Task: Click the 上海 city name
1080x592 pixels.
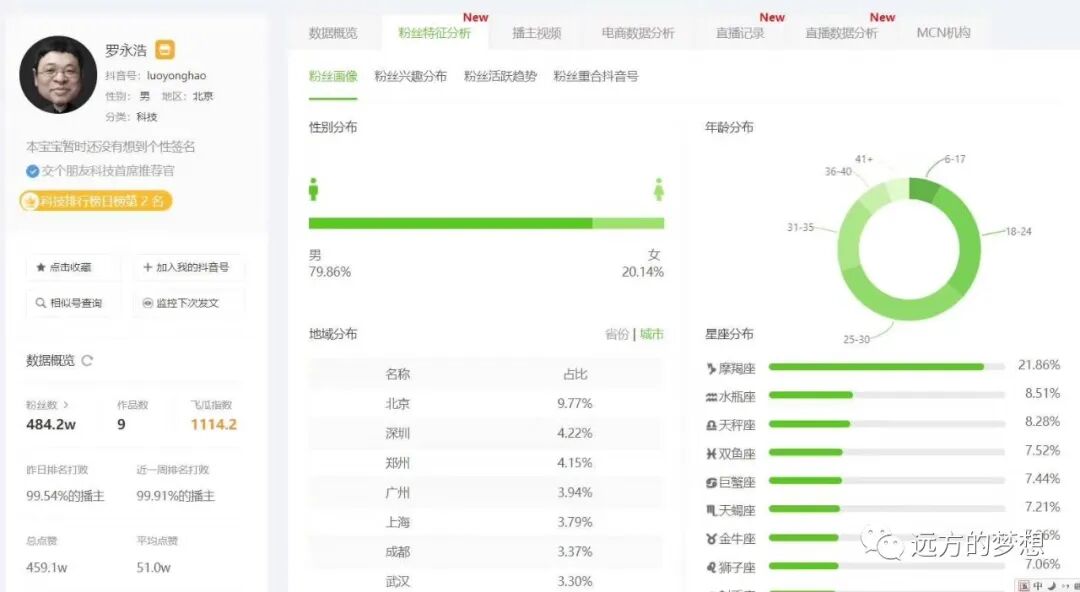Action: [x=397, y=522]
